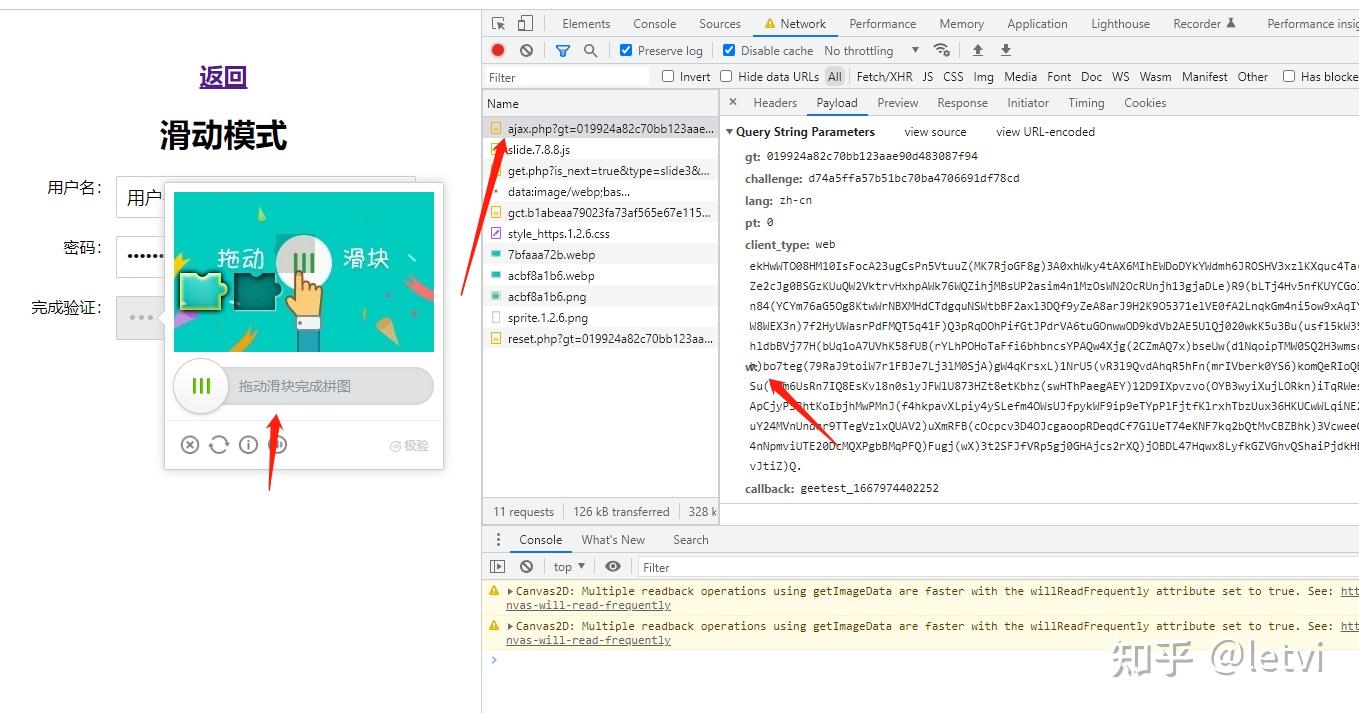The image size is (1359, 713).
Task: Click the ajax.php request file icon
Action: click(496, 129)
